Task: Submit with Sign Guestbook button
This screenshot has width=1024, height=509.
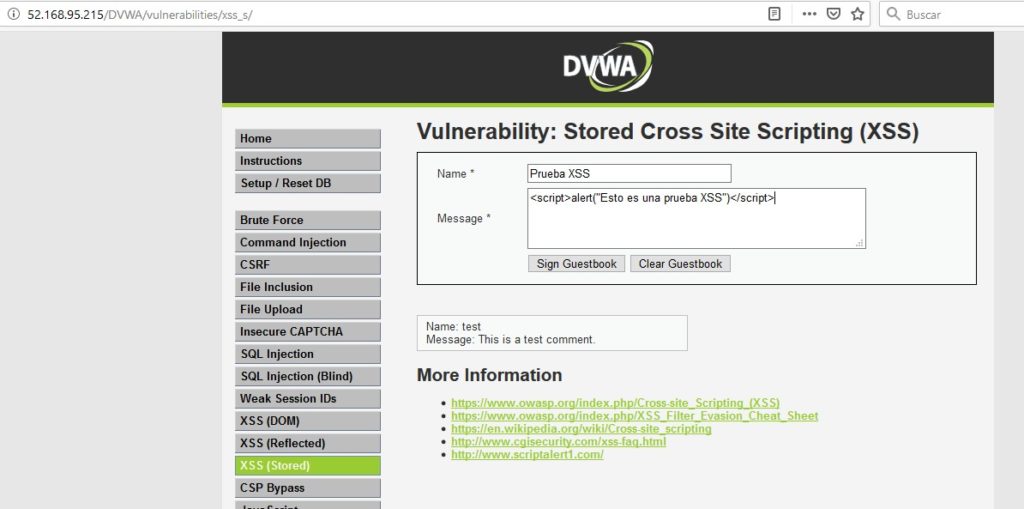Action: [x=577, y=264]
